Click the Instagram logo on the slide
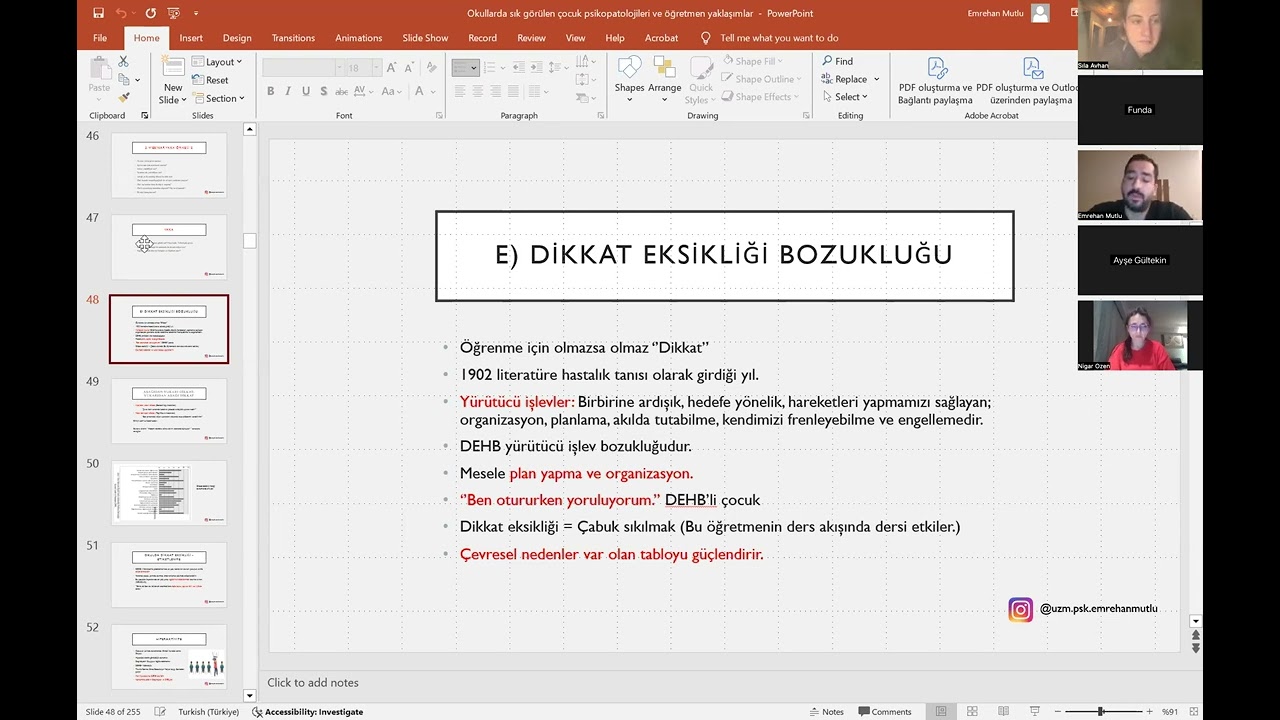 coord(1020,609)
